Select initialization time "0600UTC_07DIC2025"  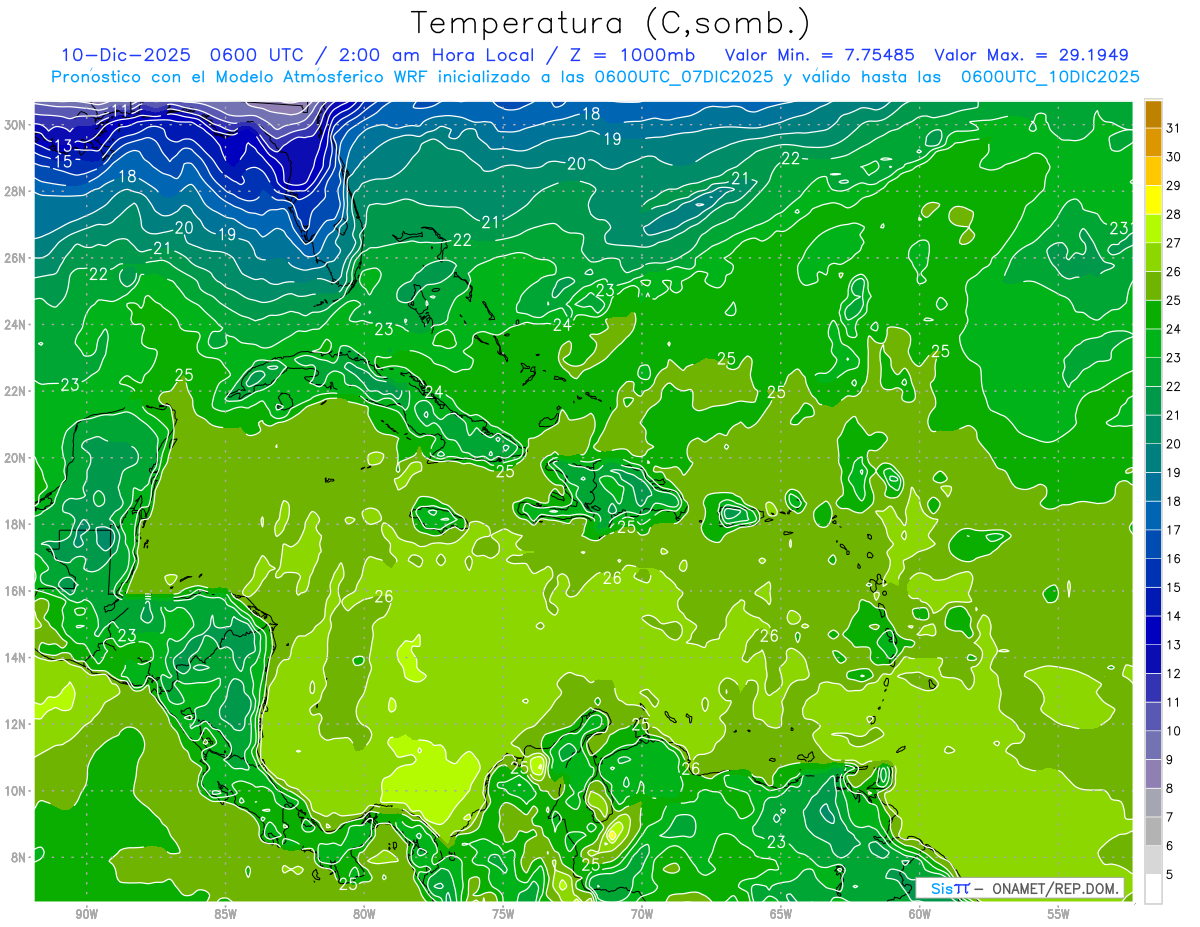[x=684, y=77]
